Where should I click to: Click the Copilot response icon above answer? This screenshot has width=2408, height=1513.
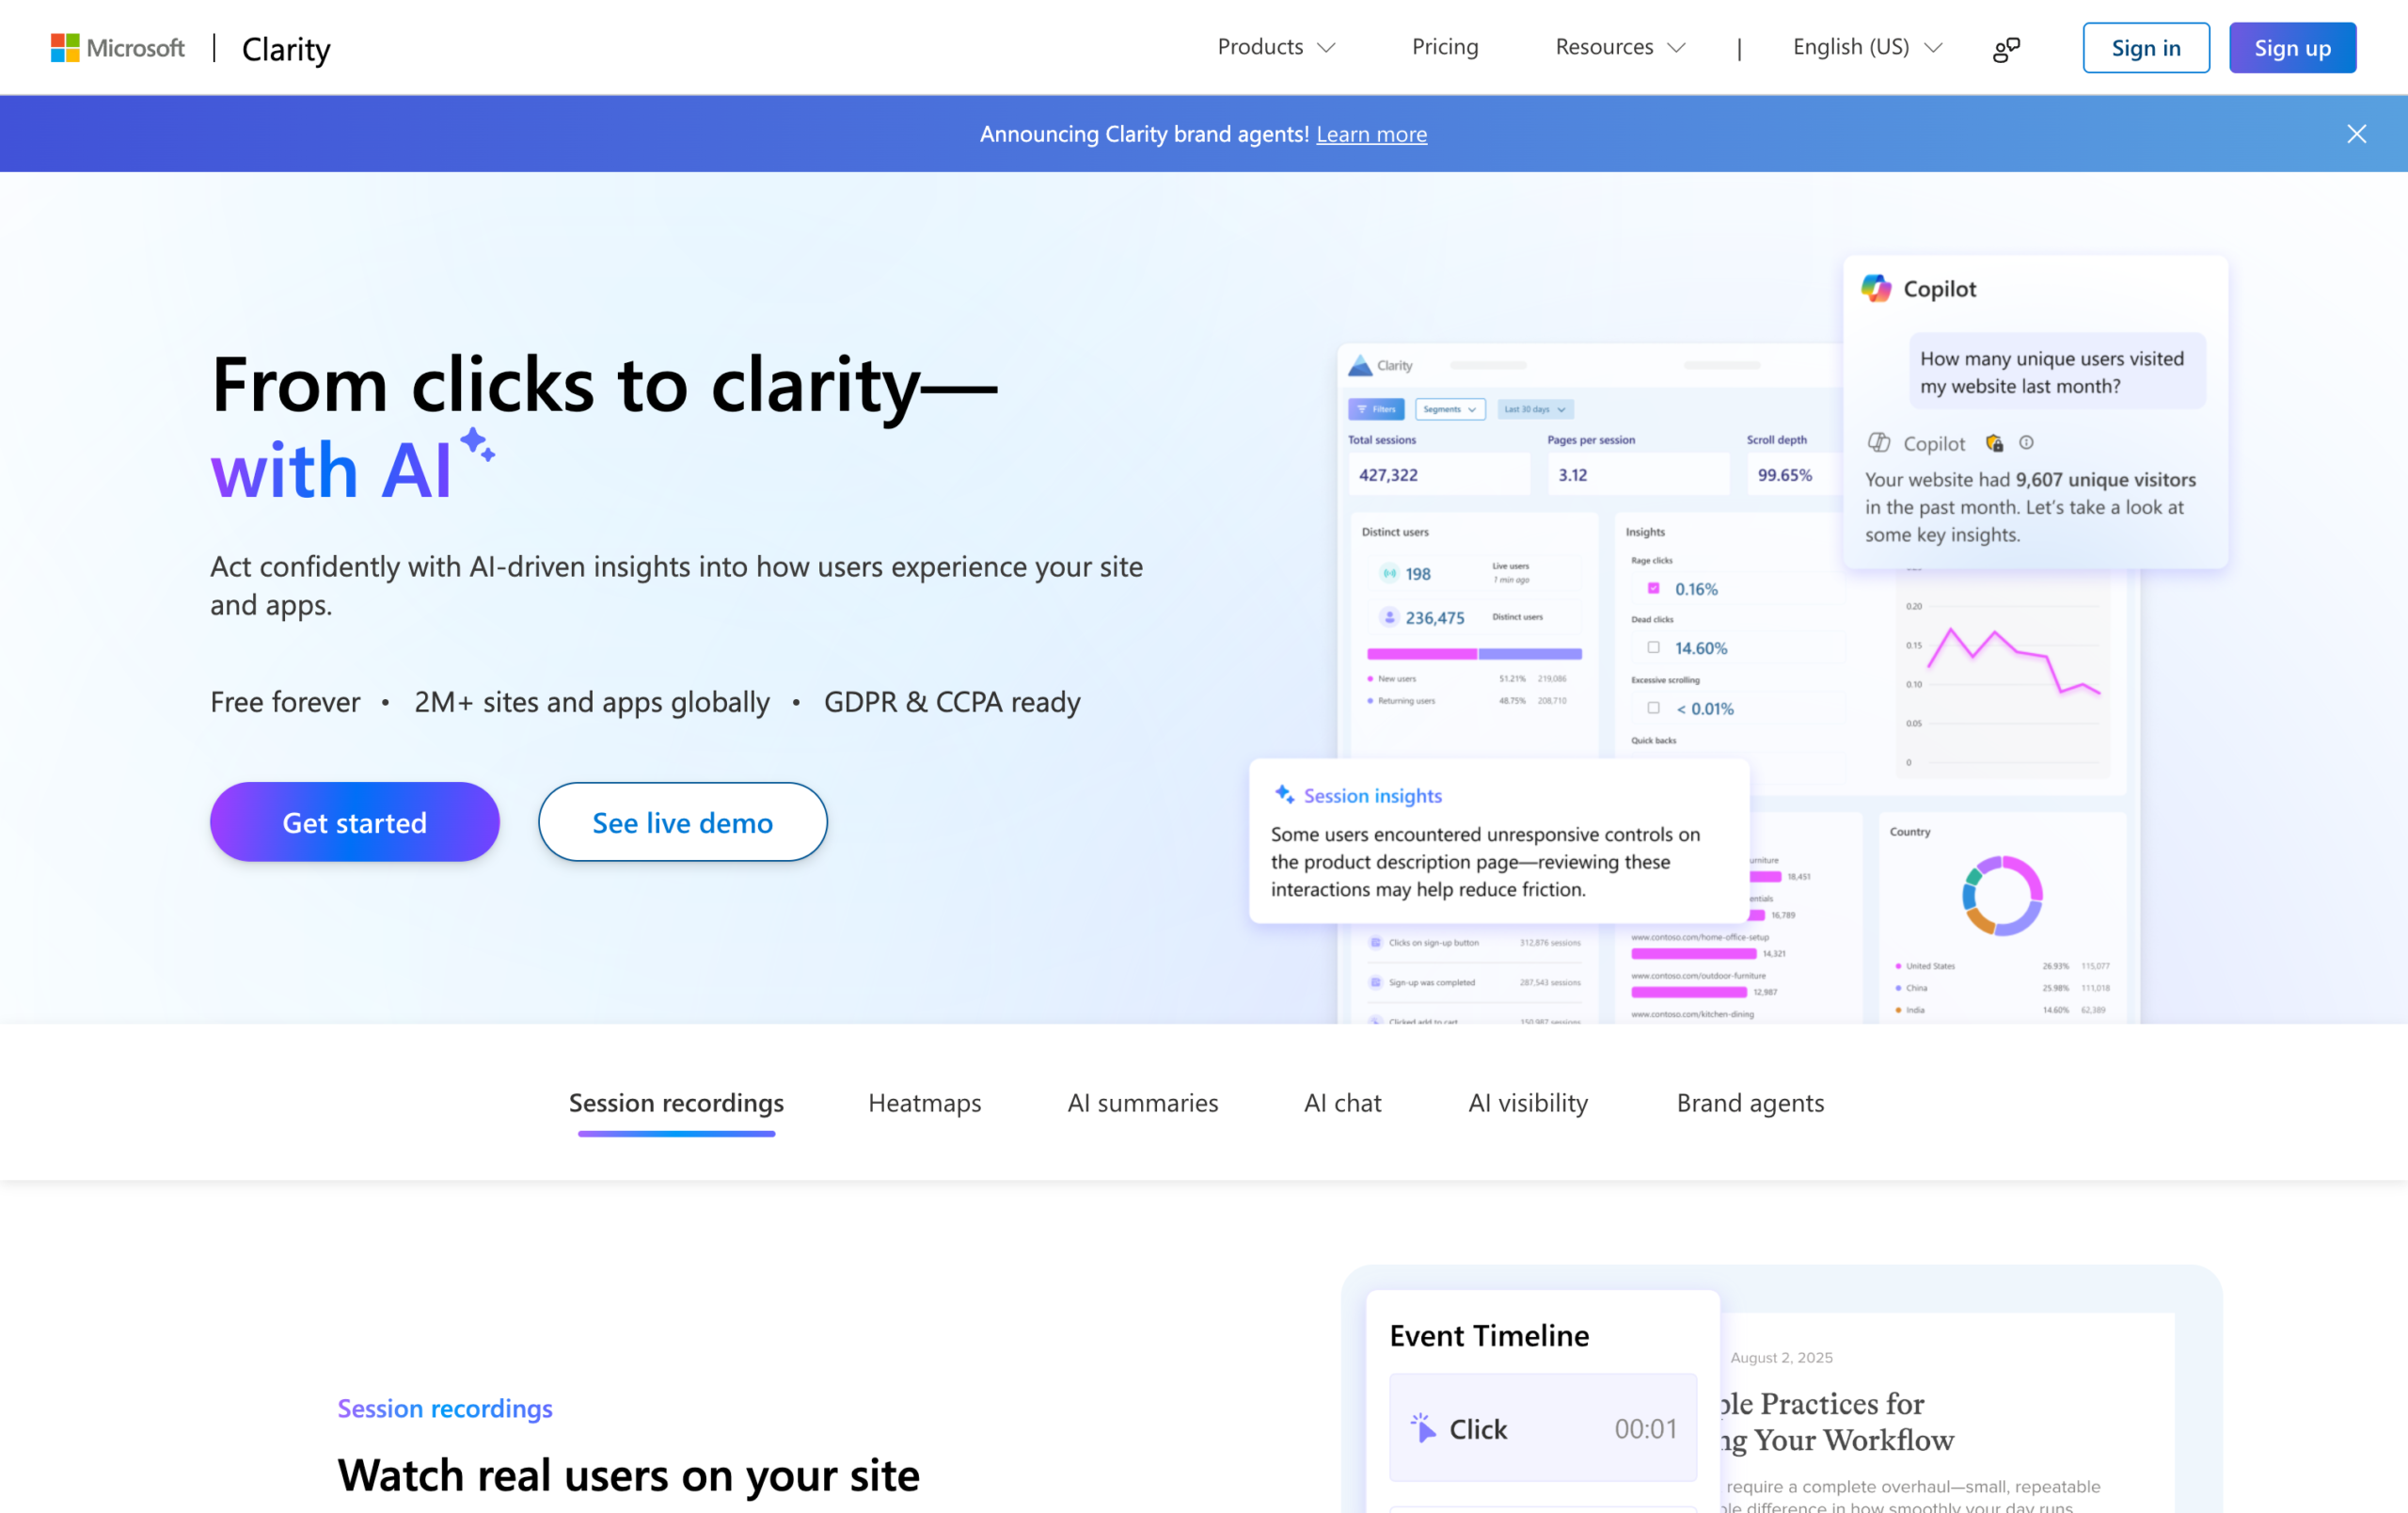coord(1878,442)
